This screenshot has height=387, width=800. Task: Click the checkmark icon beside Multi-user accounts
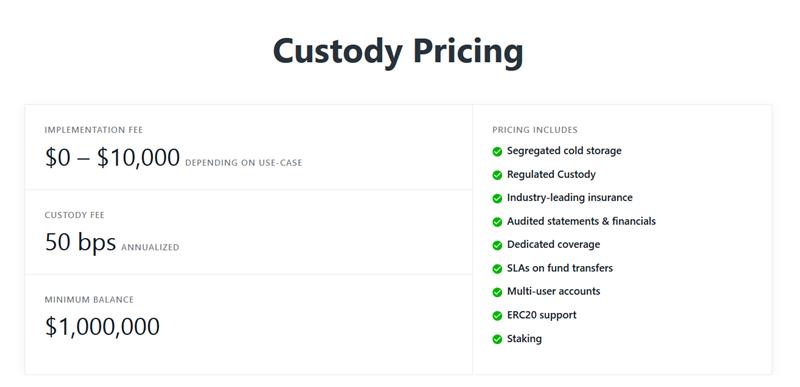497,292
